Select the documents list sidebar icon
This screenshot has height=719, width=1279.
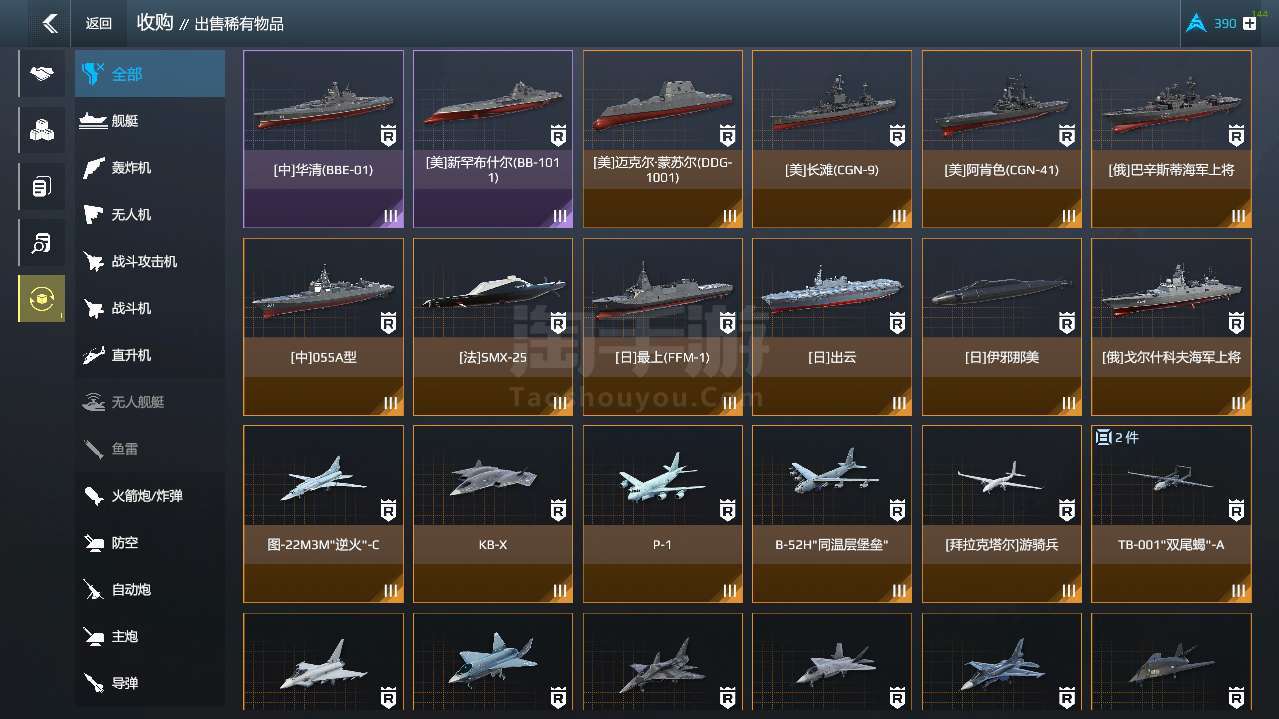(x=42, y=186)
